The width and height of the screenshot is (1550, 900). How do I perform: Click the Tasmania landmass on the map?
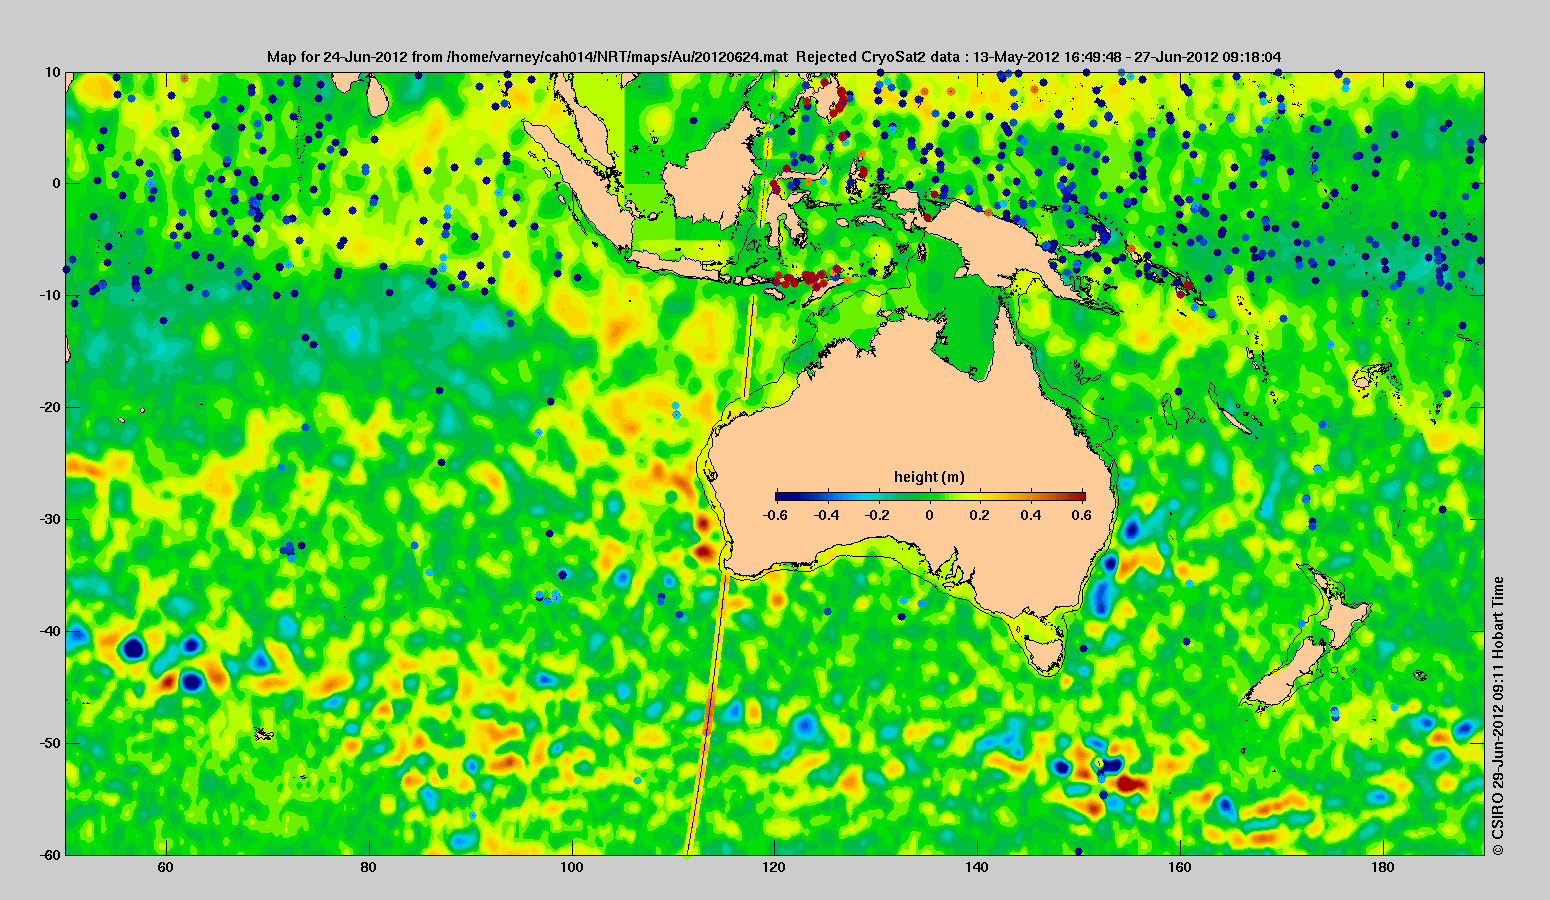tap(1045, 655)
